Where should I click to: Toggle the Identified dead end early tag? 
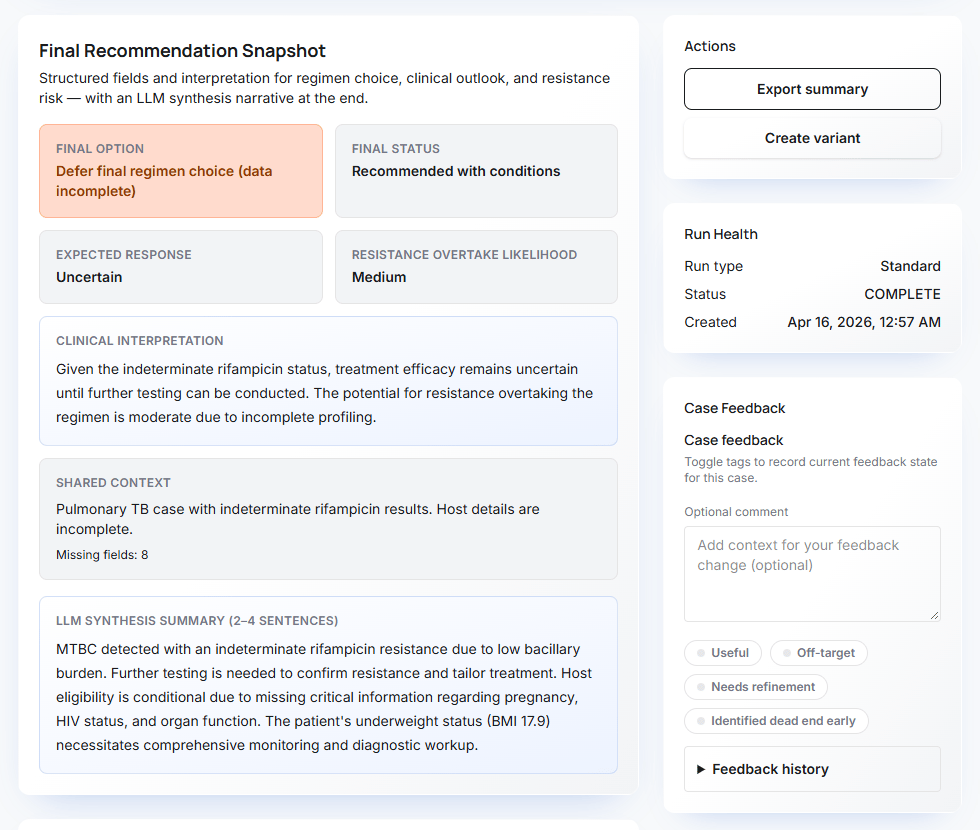coord(776,721)
